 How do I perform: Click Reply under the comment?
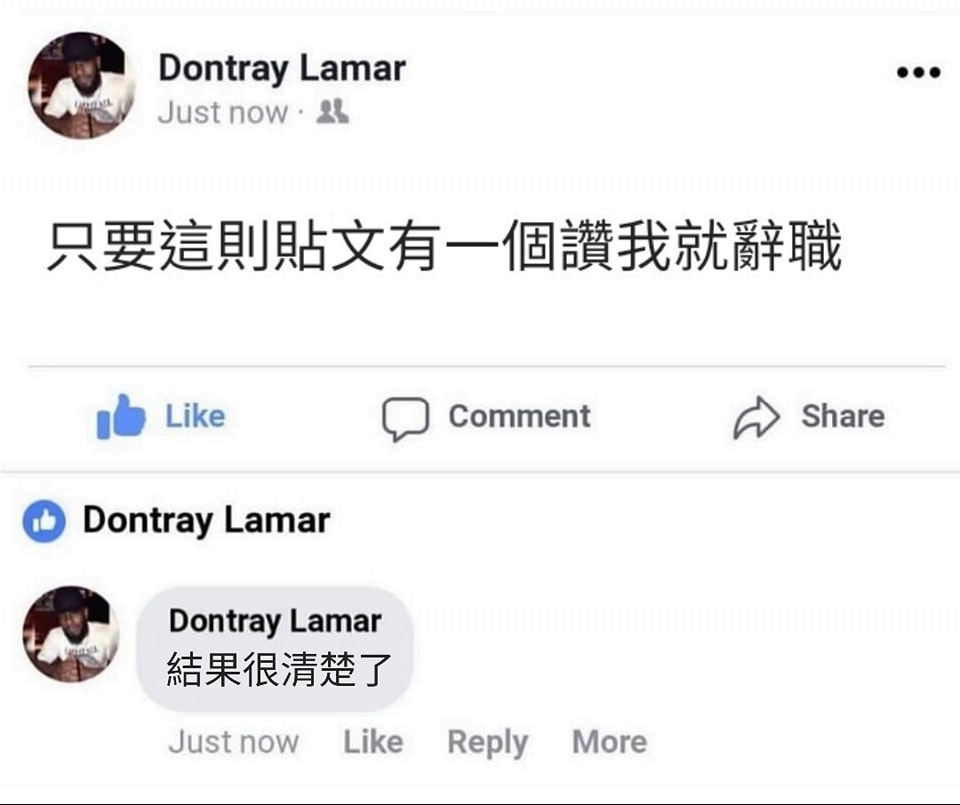487,743
